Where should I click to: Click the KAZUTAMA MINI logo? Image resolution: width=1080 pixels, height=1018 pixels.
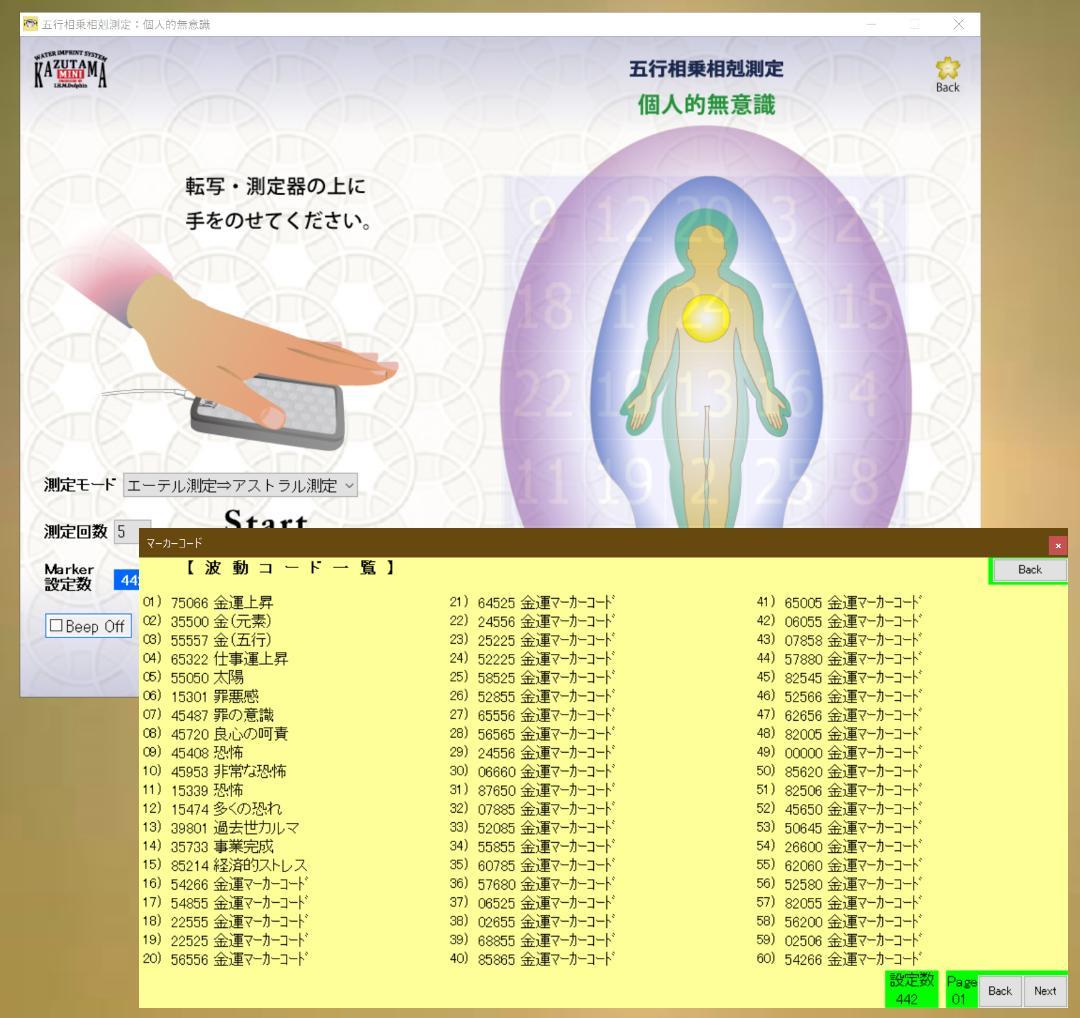coord(70,71)
